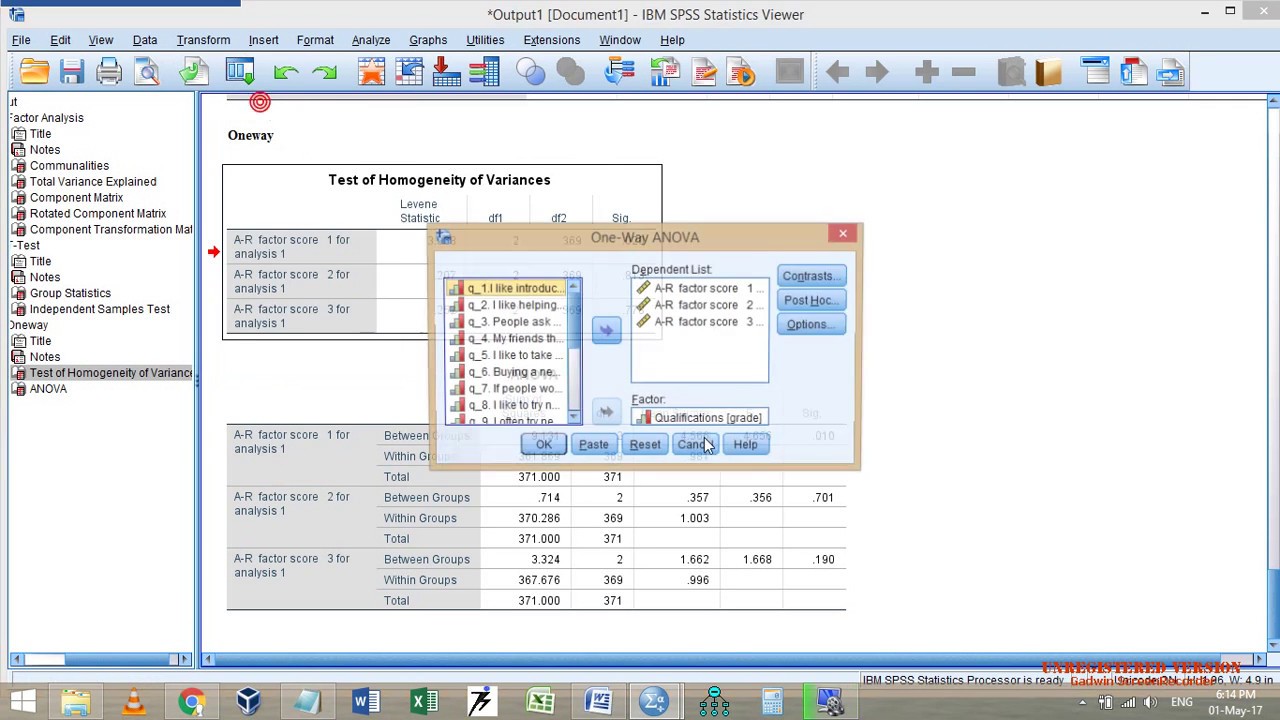Screen dimensions: 1280x720
Task: Select 'Rotated Component Matrix' in outline
Action: 98,214
